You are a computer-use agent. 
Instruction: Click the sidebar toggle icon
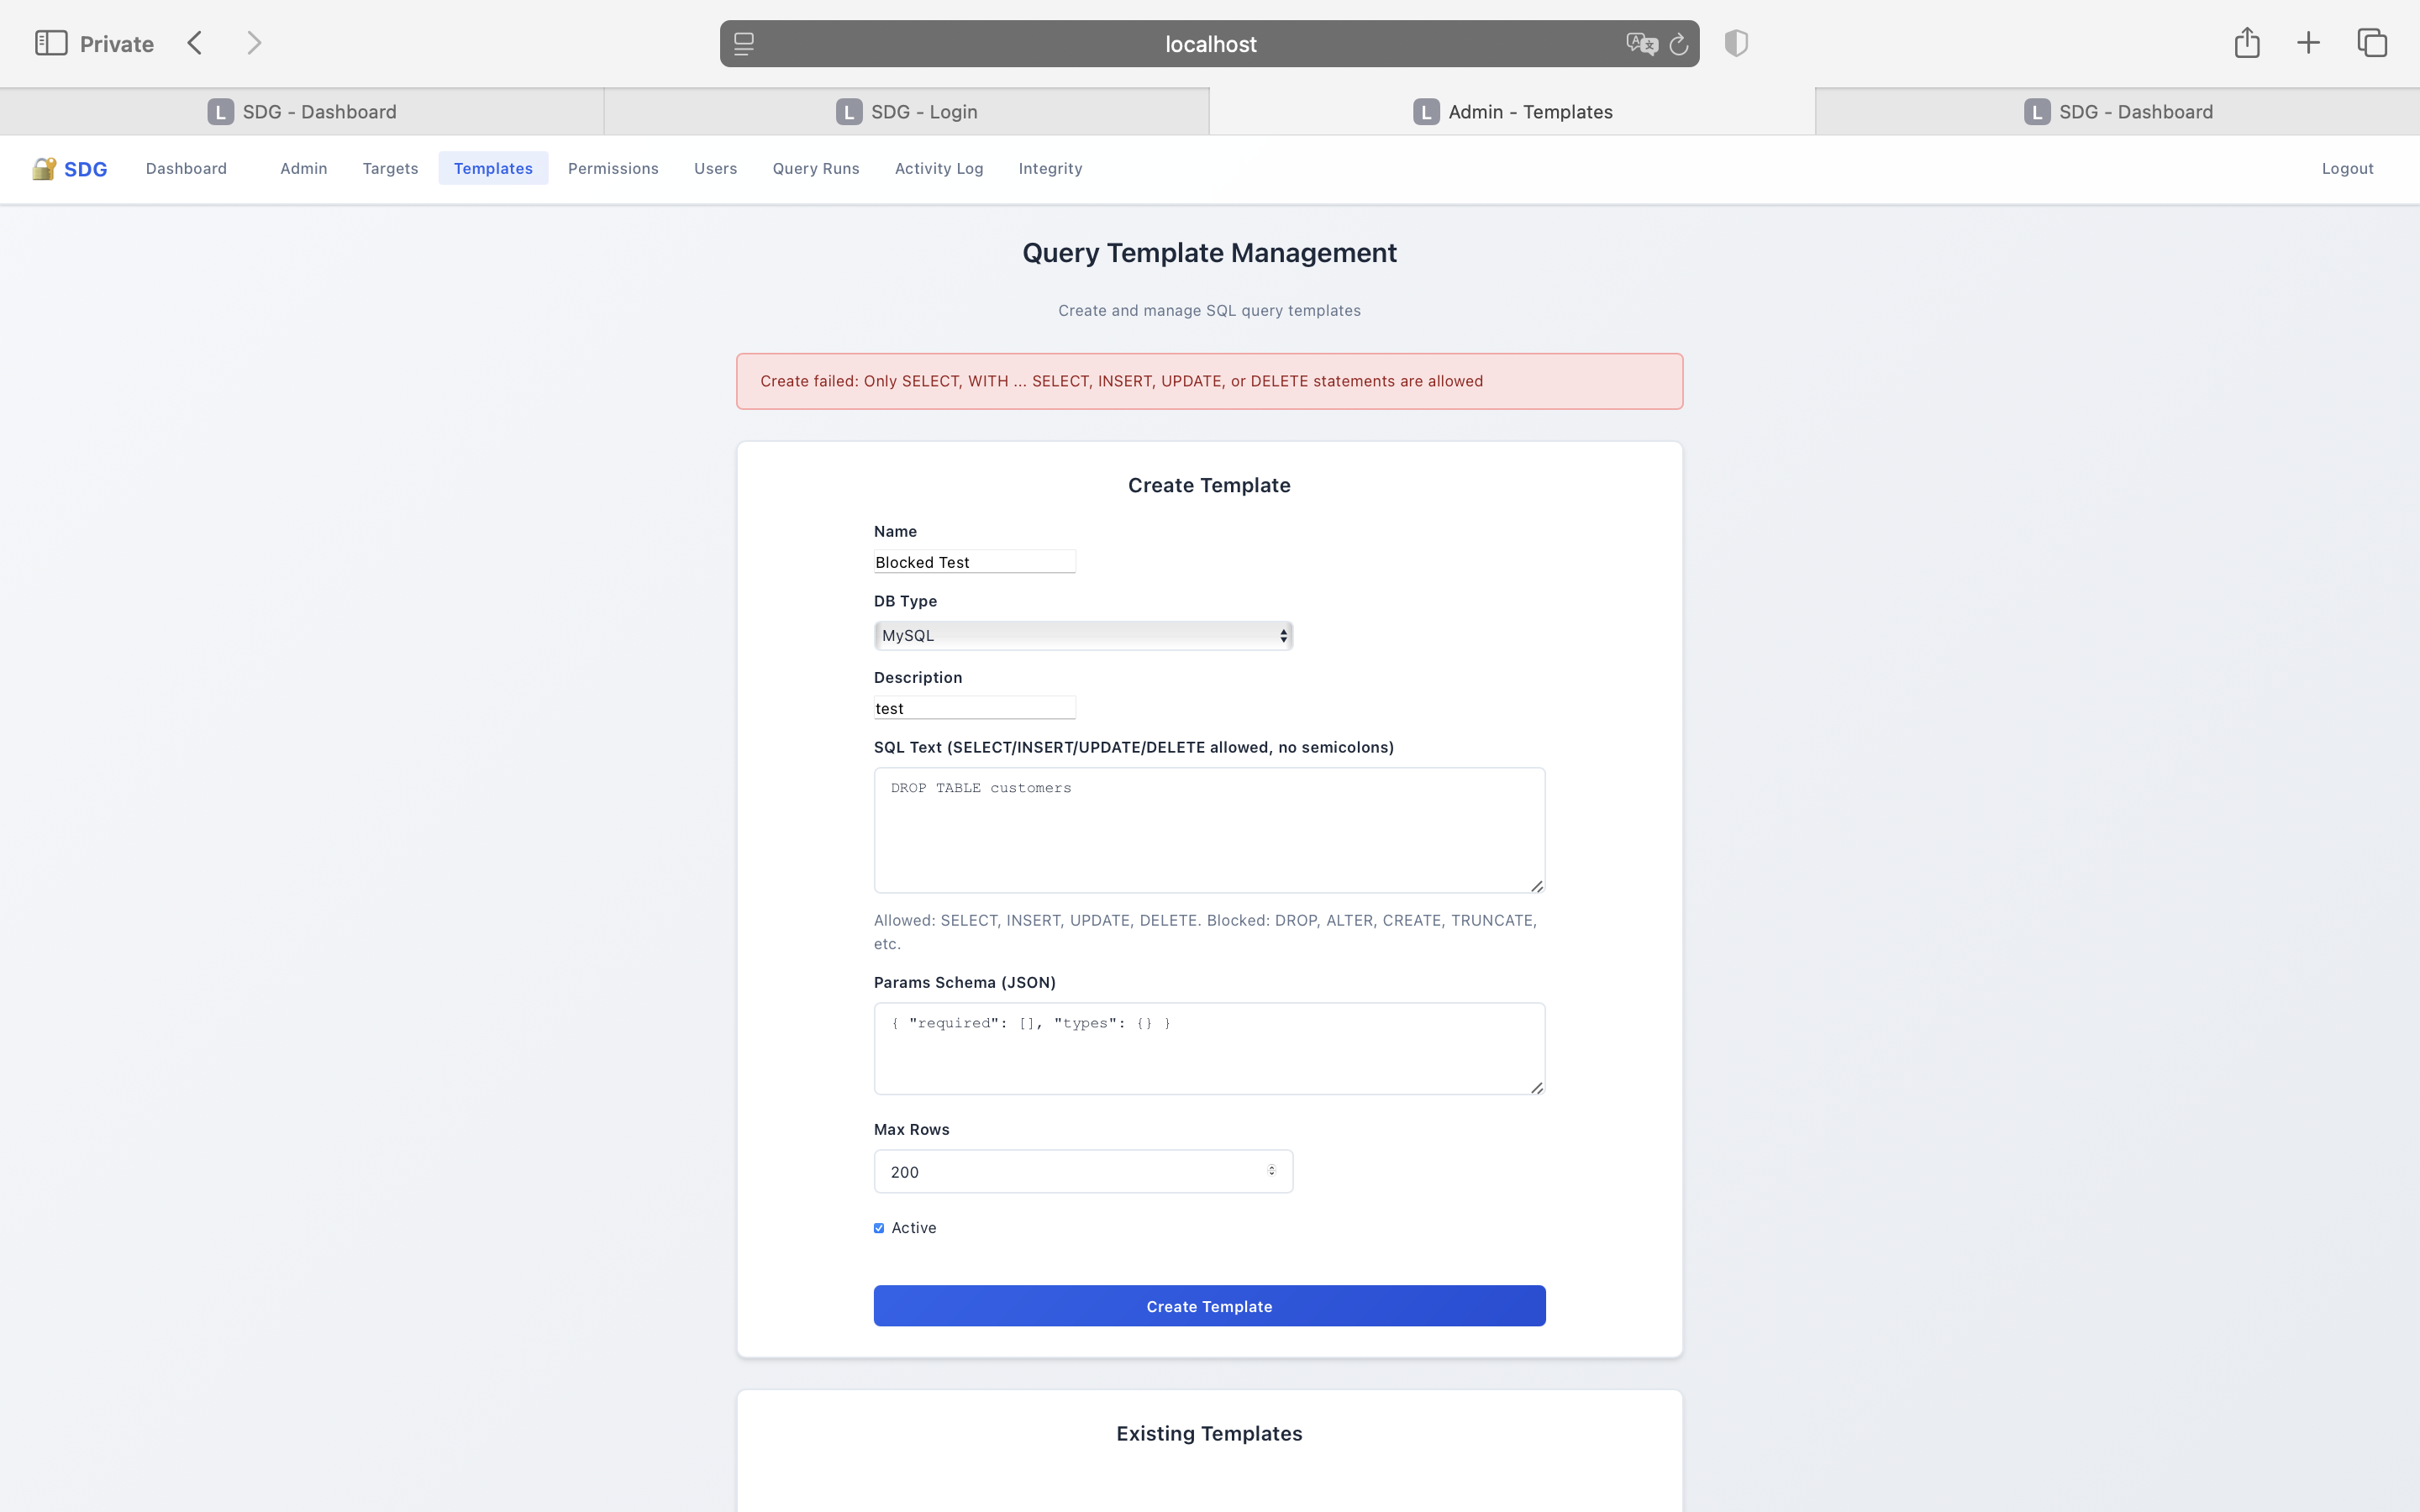click(51, 43)
